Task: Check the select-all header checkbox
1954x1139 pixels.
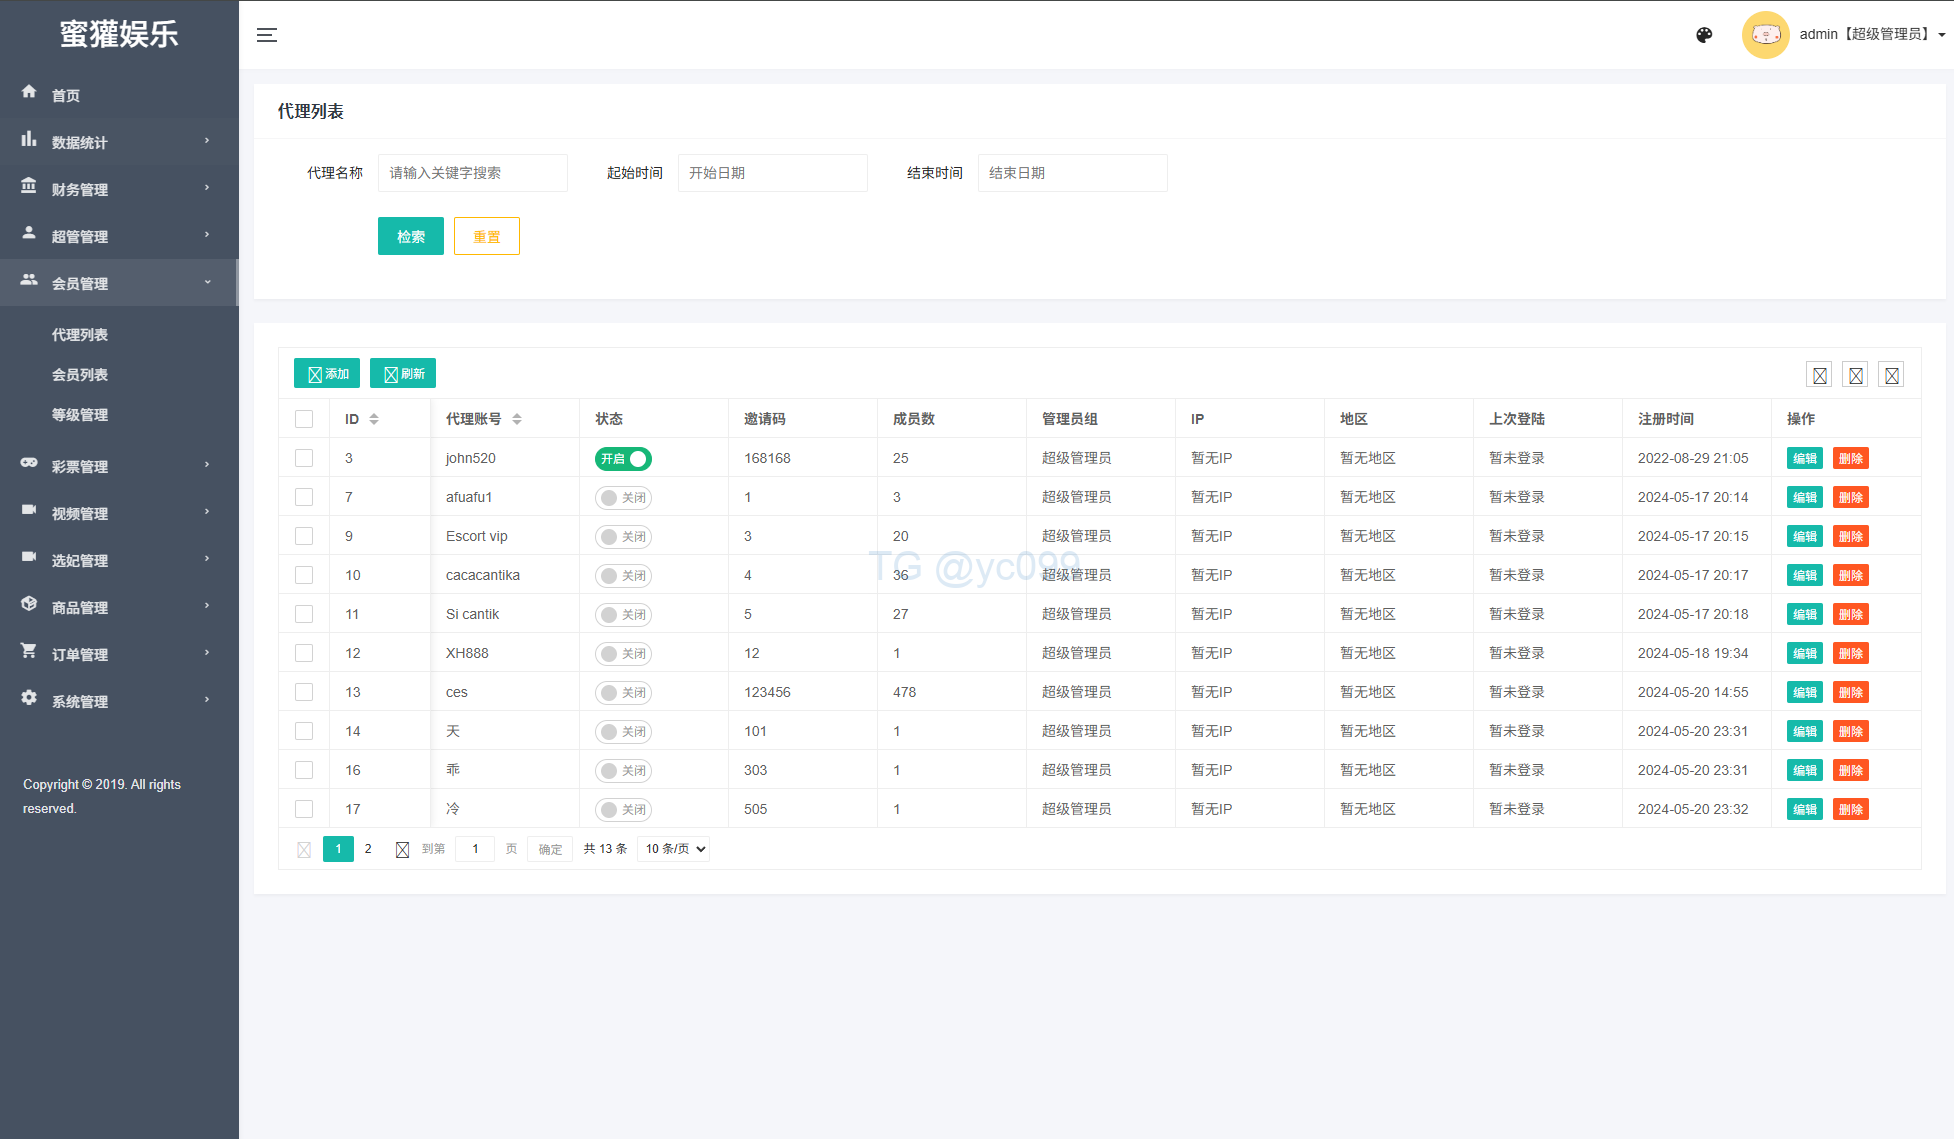Action: [304, 419]
